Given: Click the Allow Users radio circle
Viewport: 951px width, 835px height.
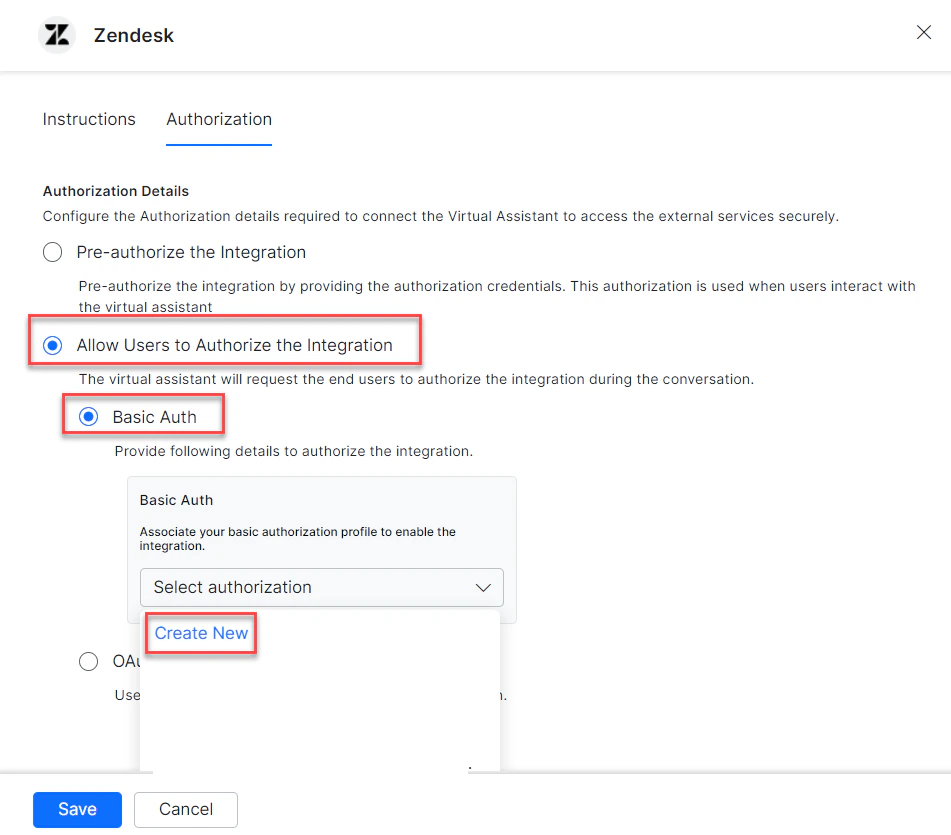Looking at the screenshot, I should (52, 345).
